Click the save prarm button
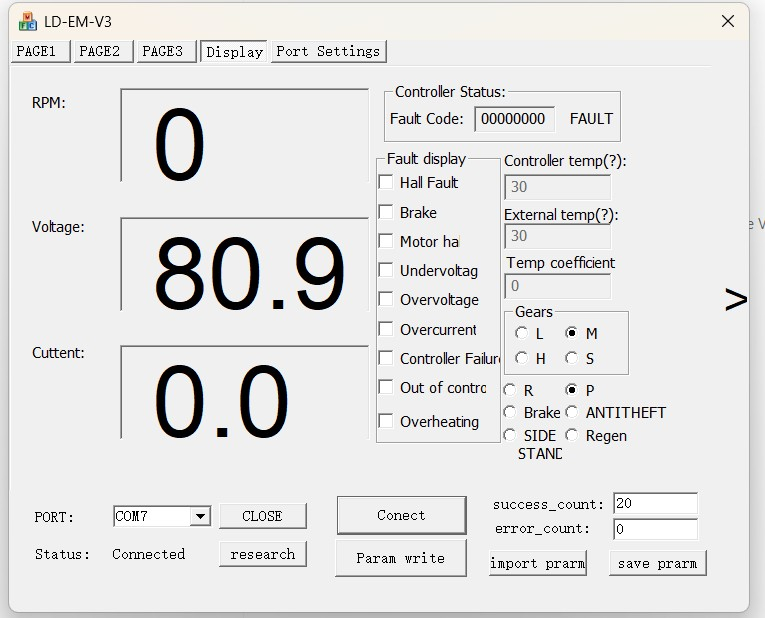765x618 pixels. click(x=657, y=563)
